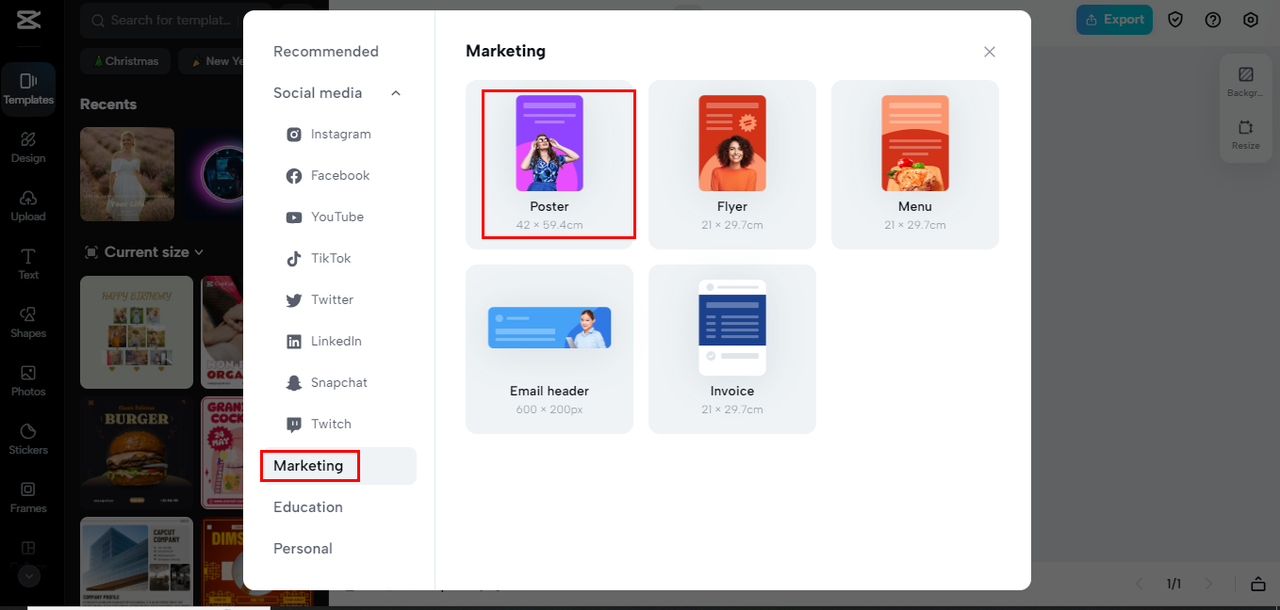Click the Export button
Screen dimensions: 1280x610
coord(1114,19)
